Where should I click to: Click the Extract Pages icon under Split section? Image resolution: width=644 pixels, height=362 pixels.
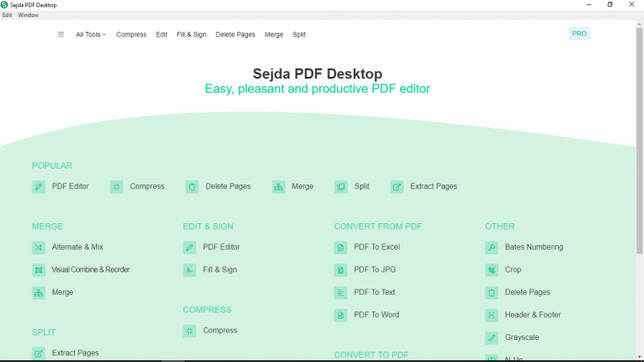[x=39, y=353]
